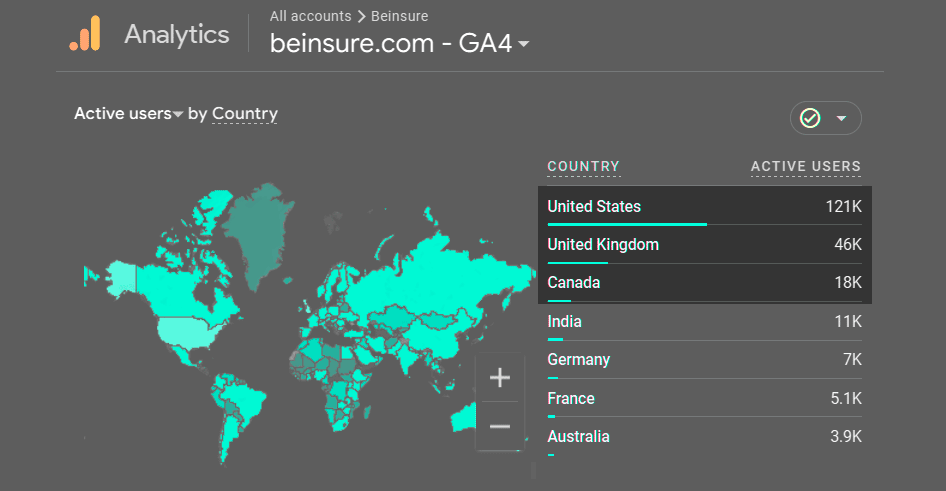Click the Beinsure breadcrumb link

(x=399, y=16)
